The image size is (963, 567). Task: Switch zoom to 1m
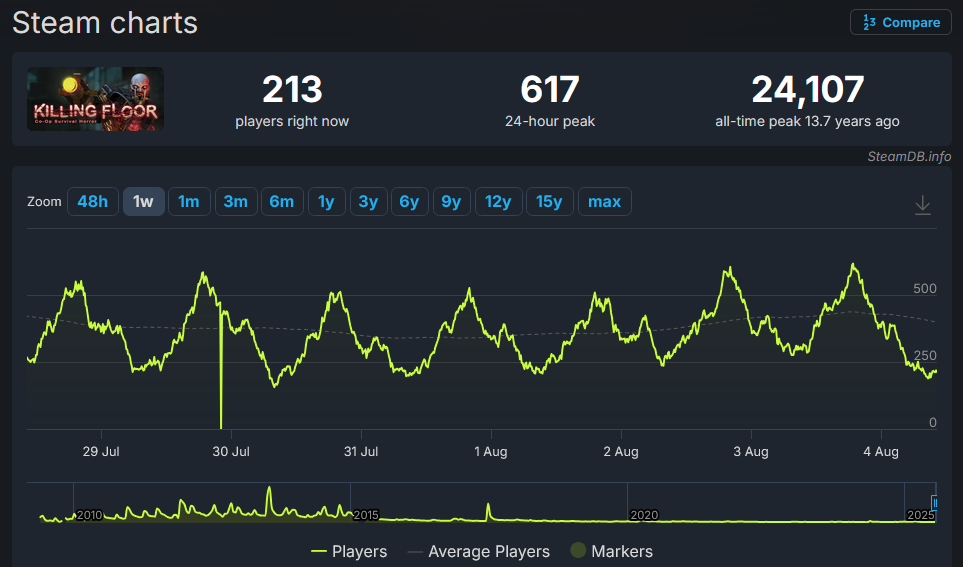189,201
